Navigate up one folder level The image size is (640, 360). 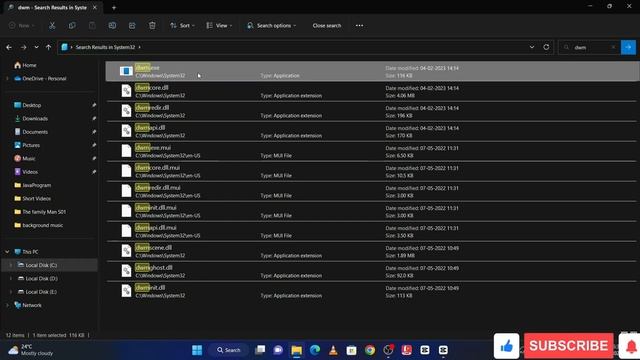click(49, 47)
